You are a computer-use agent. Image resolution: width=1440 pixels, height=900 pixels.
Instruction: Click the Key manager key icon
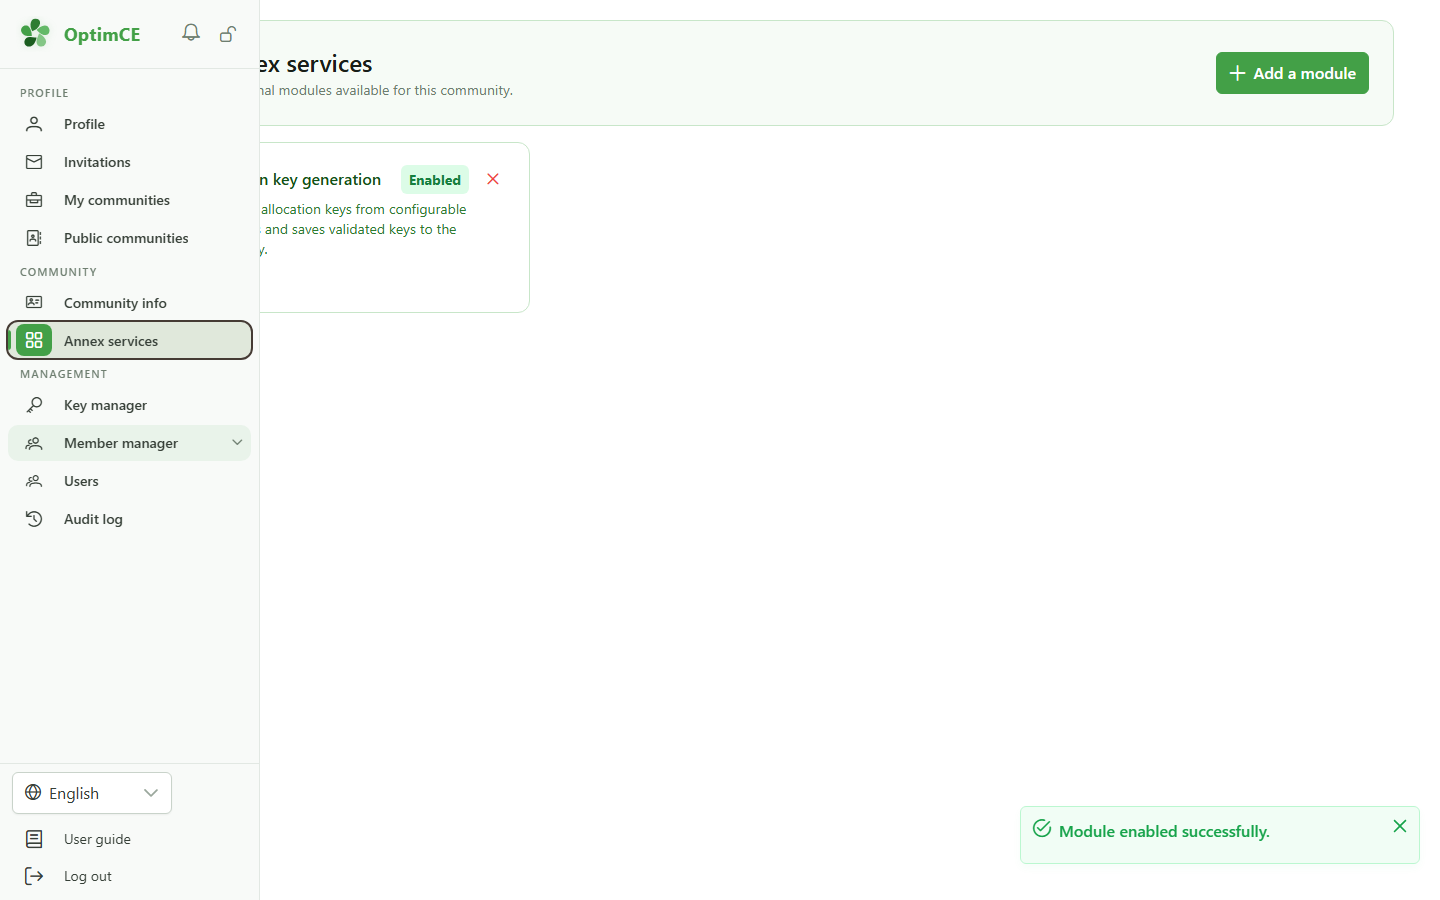pyautogui.click(x=34, y=405)
